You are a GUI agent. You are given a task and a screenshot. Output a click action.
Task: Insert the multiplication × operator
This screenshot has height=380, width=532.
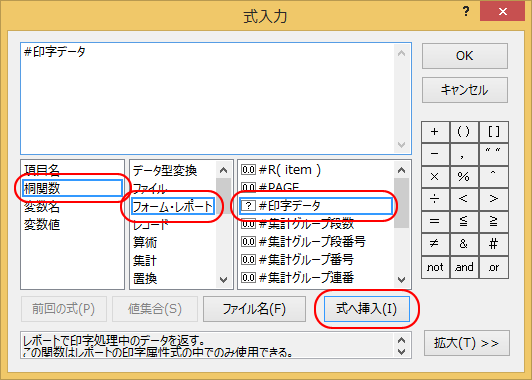435,176
